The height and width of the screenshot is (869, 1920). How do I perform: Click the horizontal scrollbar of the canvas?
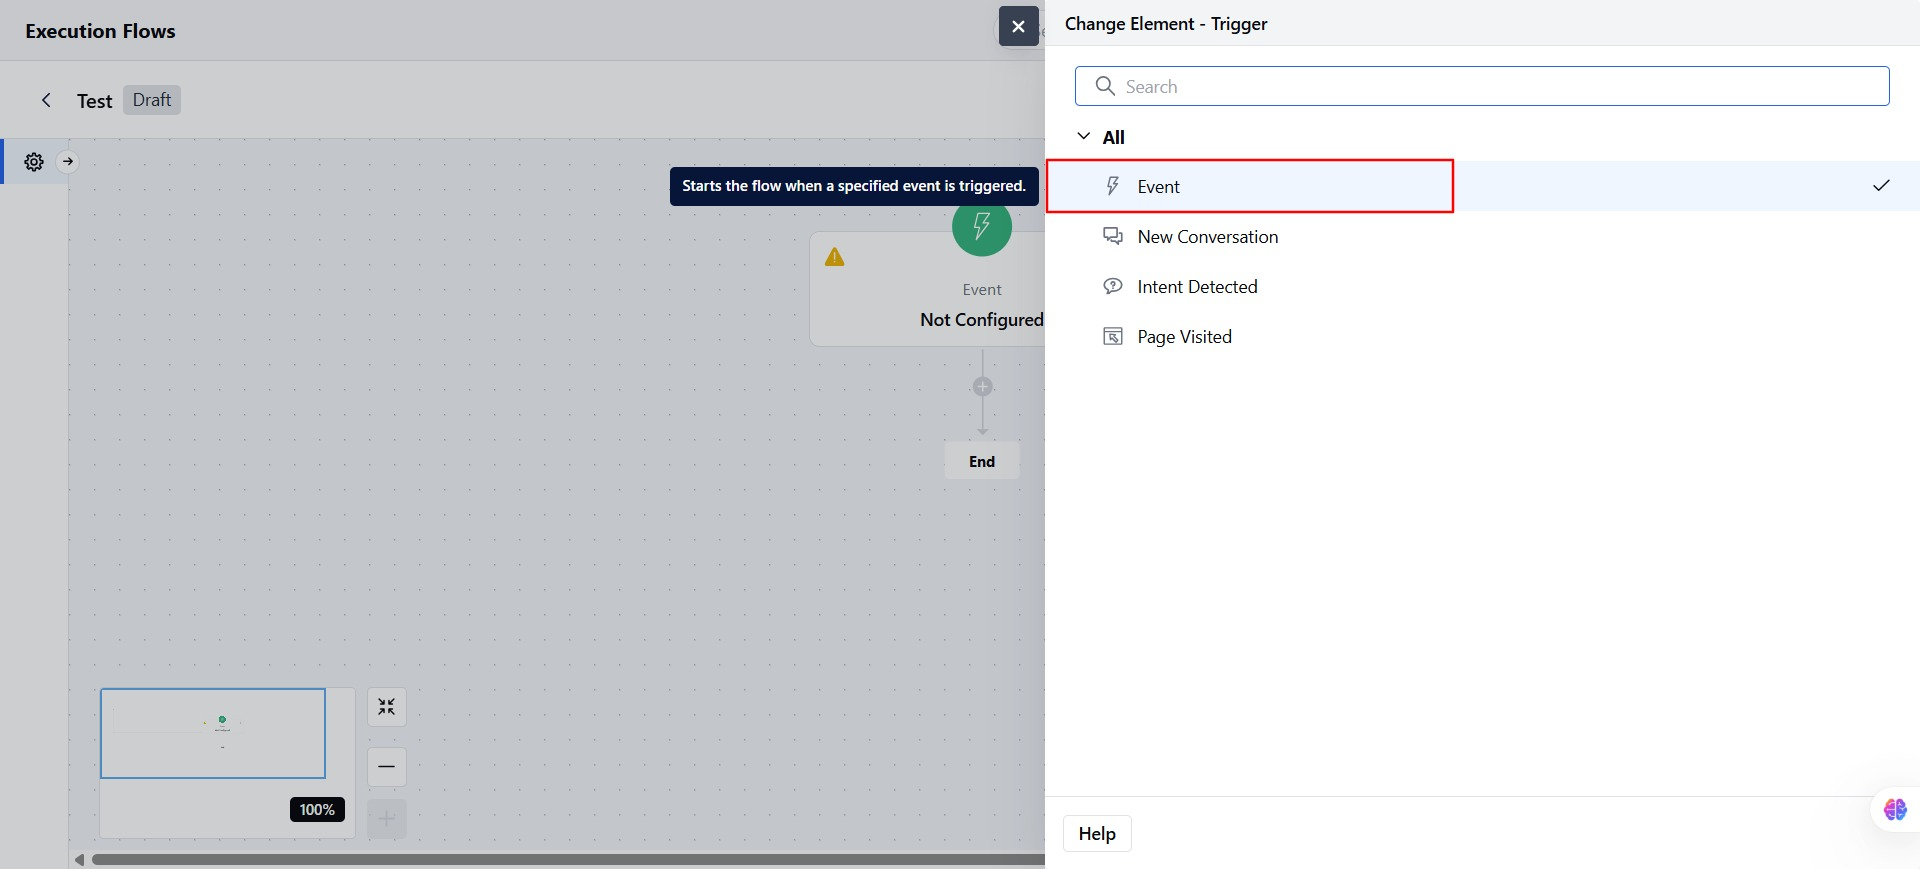coord(568,859)
